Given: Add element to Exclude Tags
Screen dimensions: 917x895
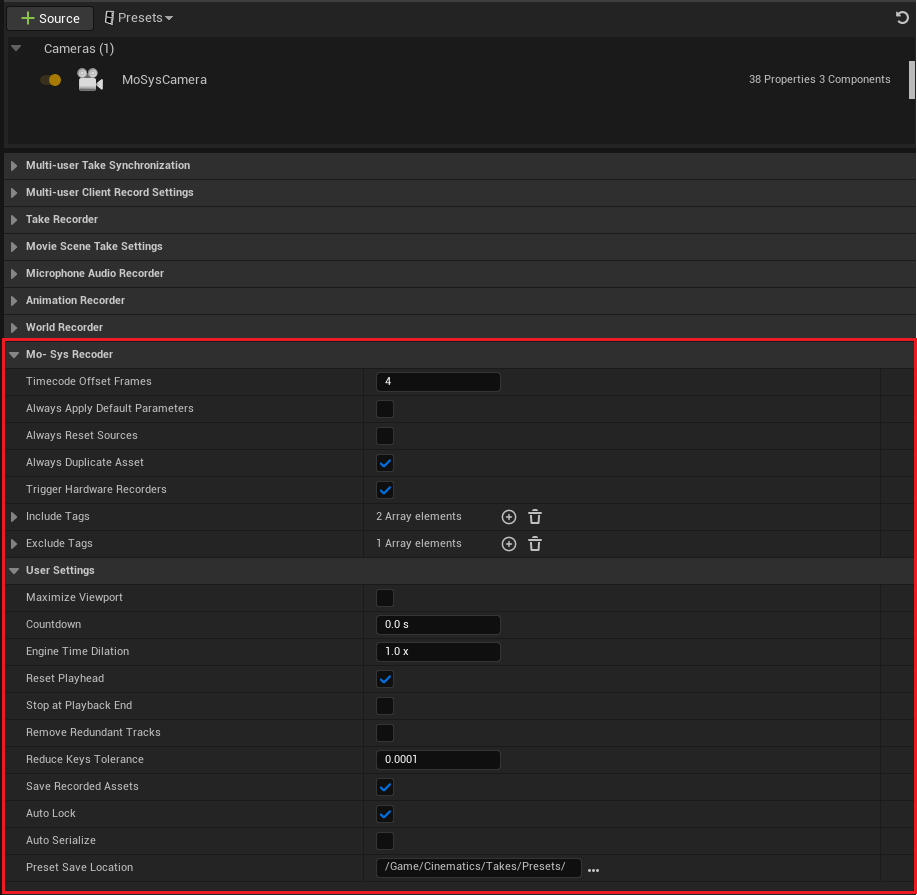Looking at the screenshot, I should point(509,544).
